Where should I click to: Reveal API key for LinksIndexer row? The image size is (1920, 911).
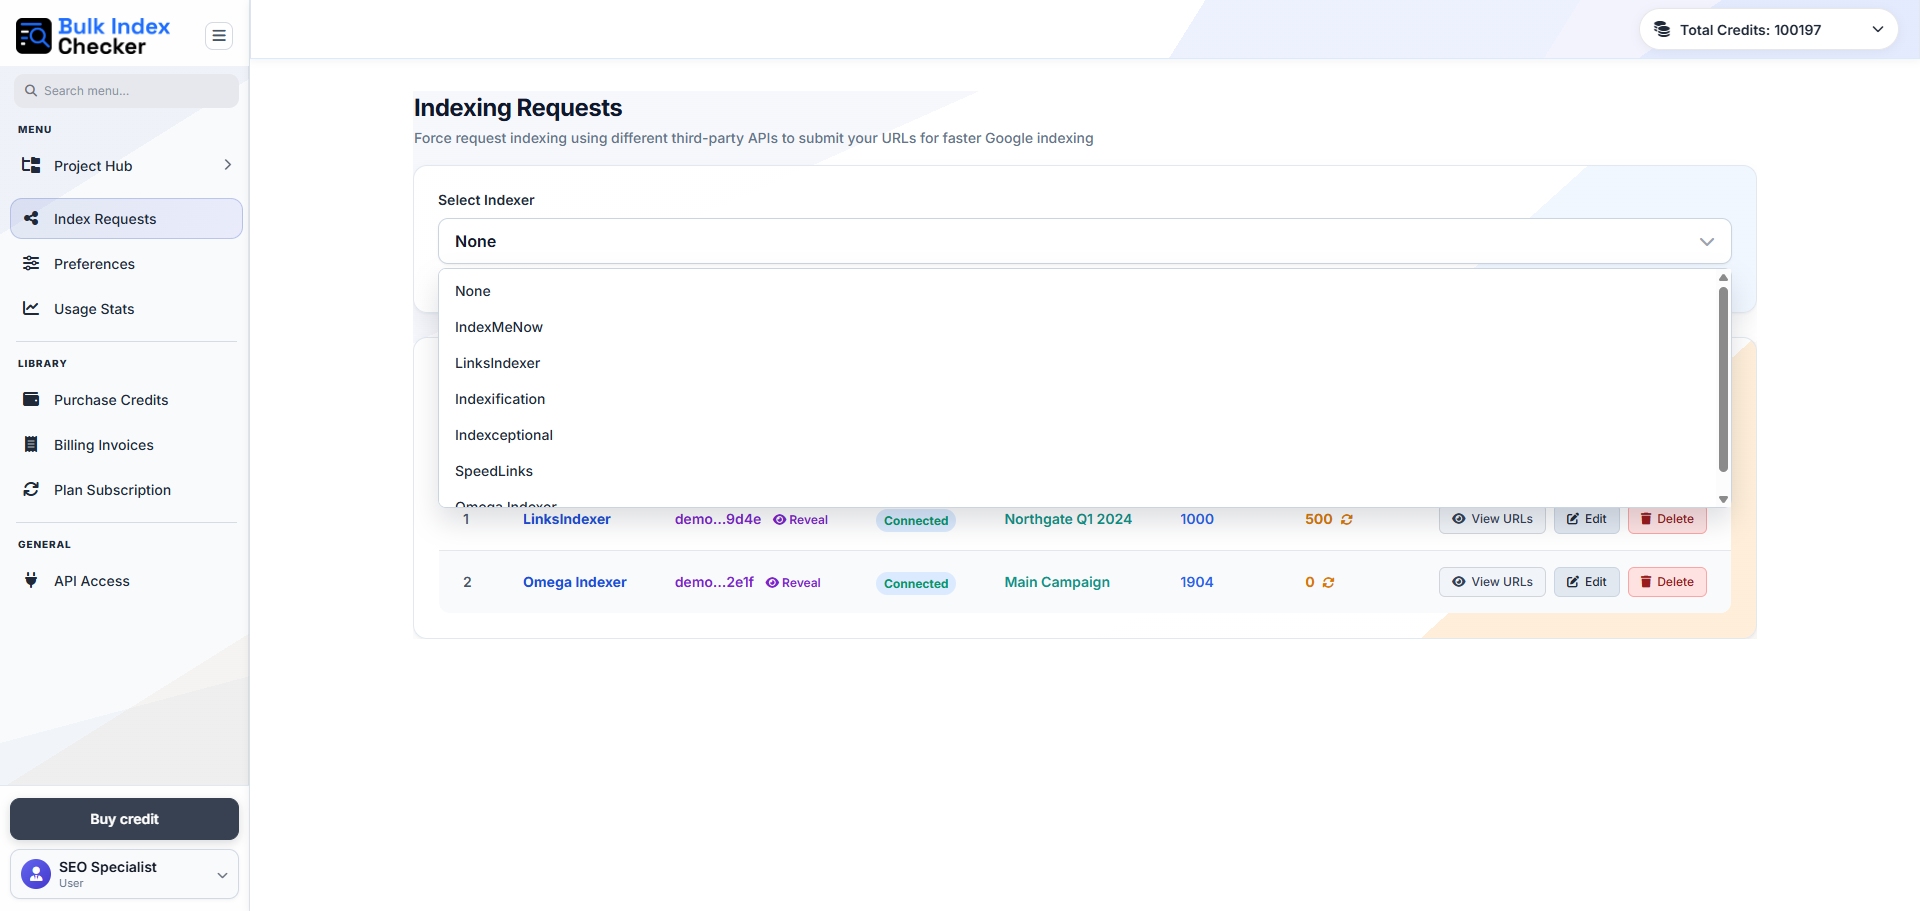point(801,520)
